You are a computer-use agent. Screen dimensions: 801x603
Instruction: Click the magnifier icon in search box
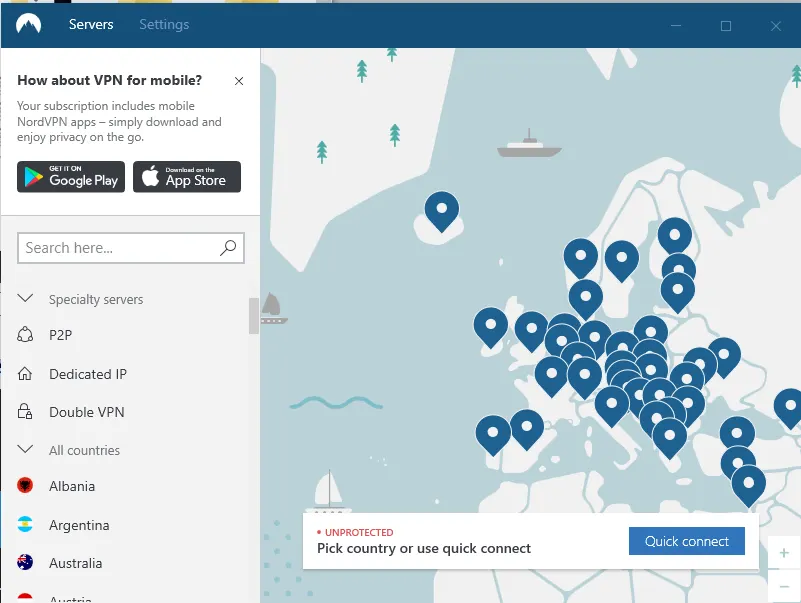(228, 248)
